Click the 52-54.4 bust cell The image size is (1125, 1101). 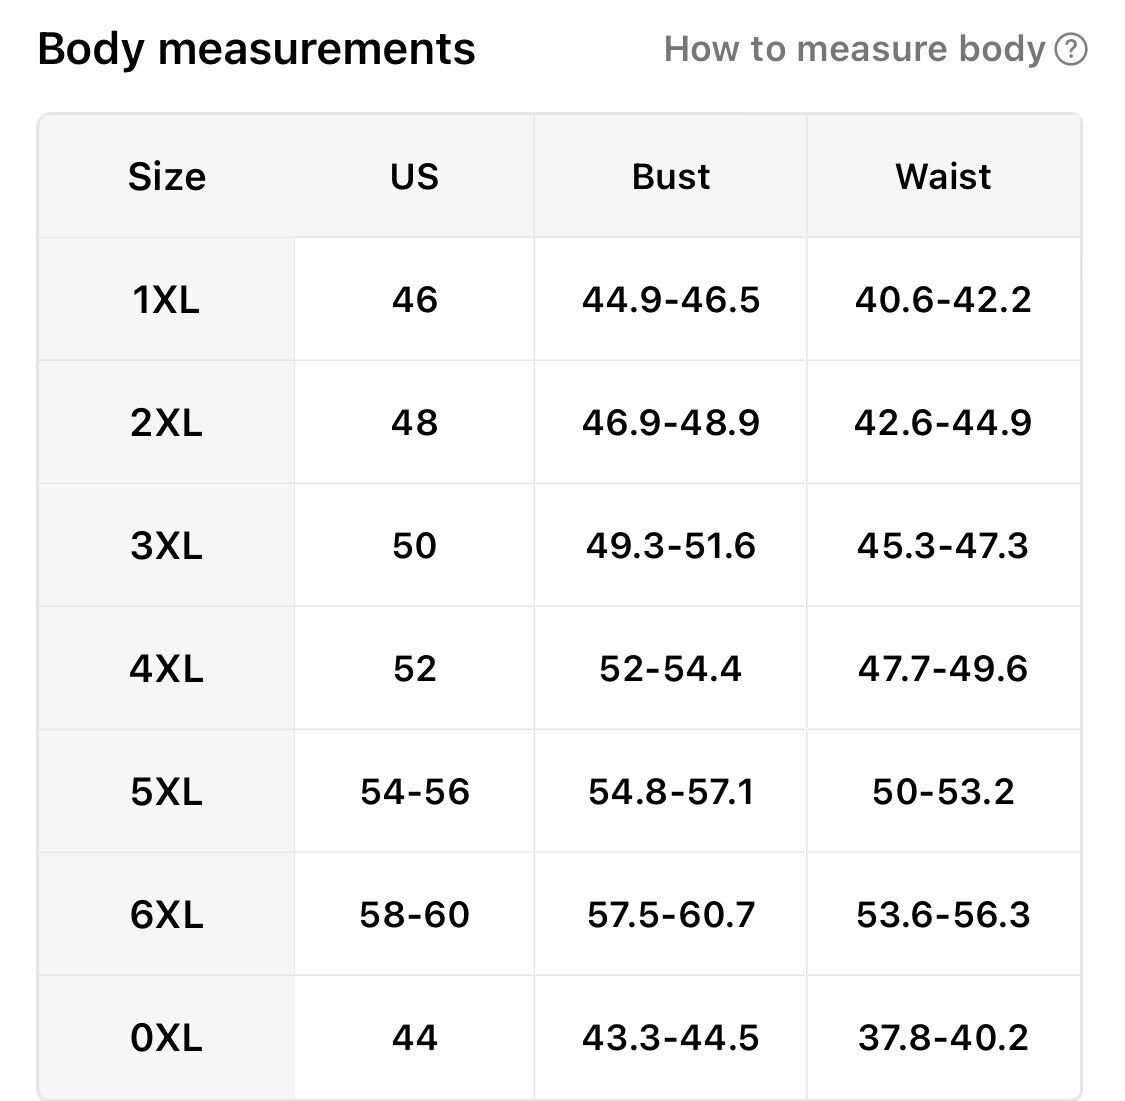pos(671,669)
